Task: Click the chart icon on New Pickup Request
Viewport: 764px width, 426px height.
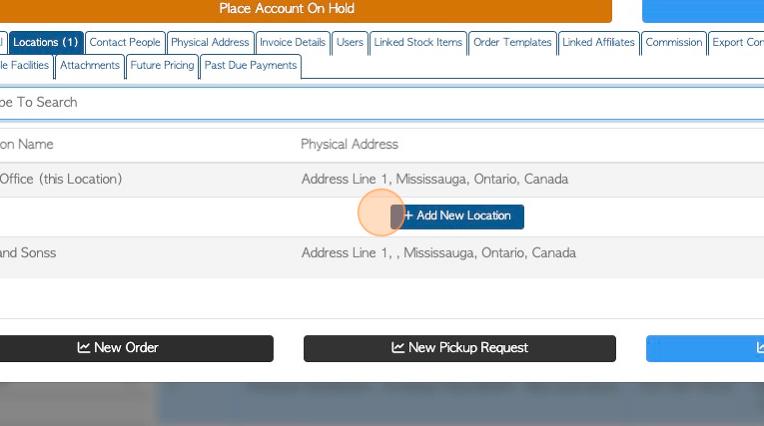Action: pyautogui.click(x=398, y=348)
